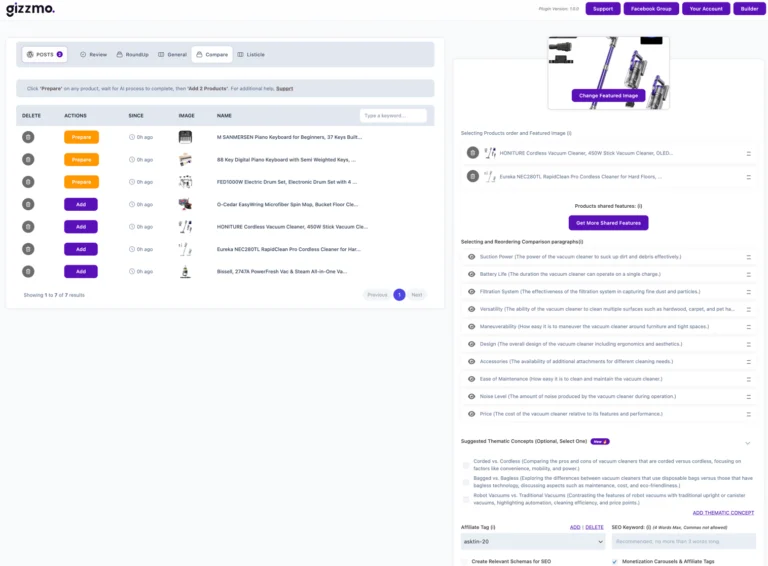Image resolution: width=768 pixels, height=566 pixels.
Task: Toggle visibility of Battery Life paragraph
Action: click(471, 274)
